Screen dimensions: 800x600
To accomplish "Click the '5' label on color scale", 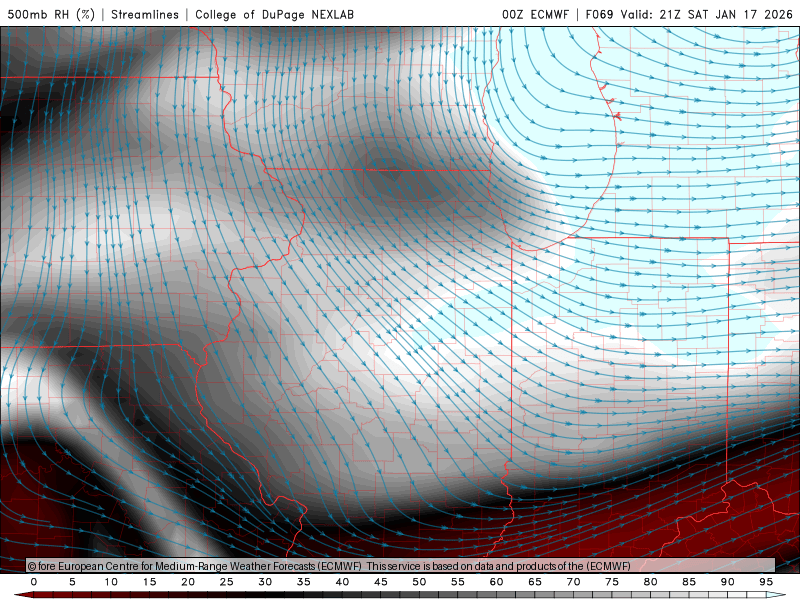I will coord(72,582).
